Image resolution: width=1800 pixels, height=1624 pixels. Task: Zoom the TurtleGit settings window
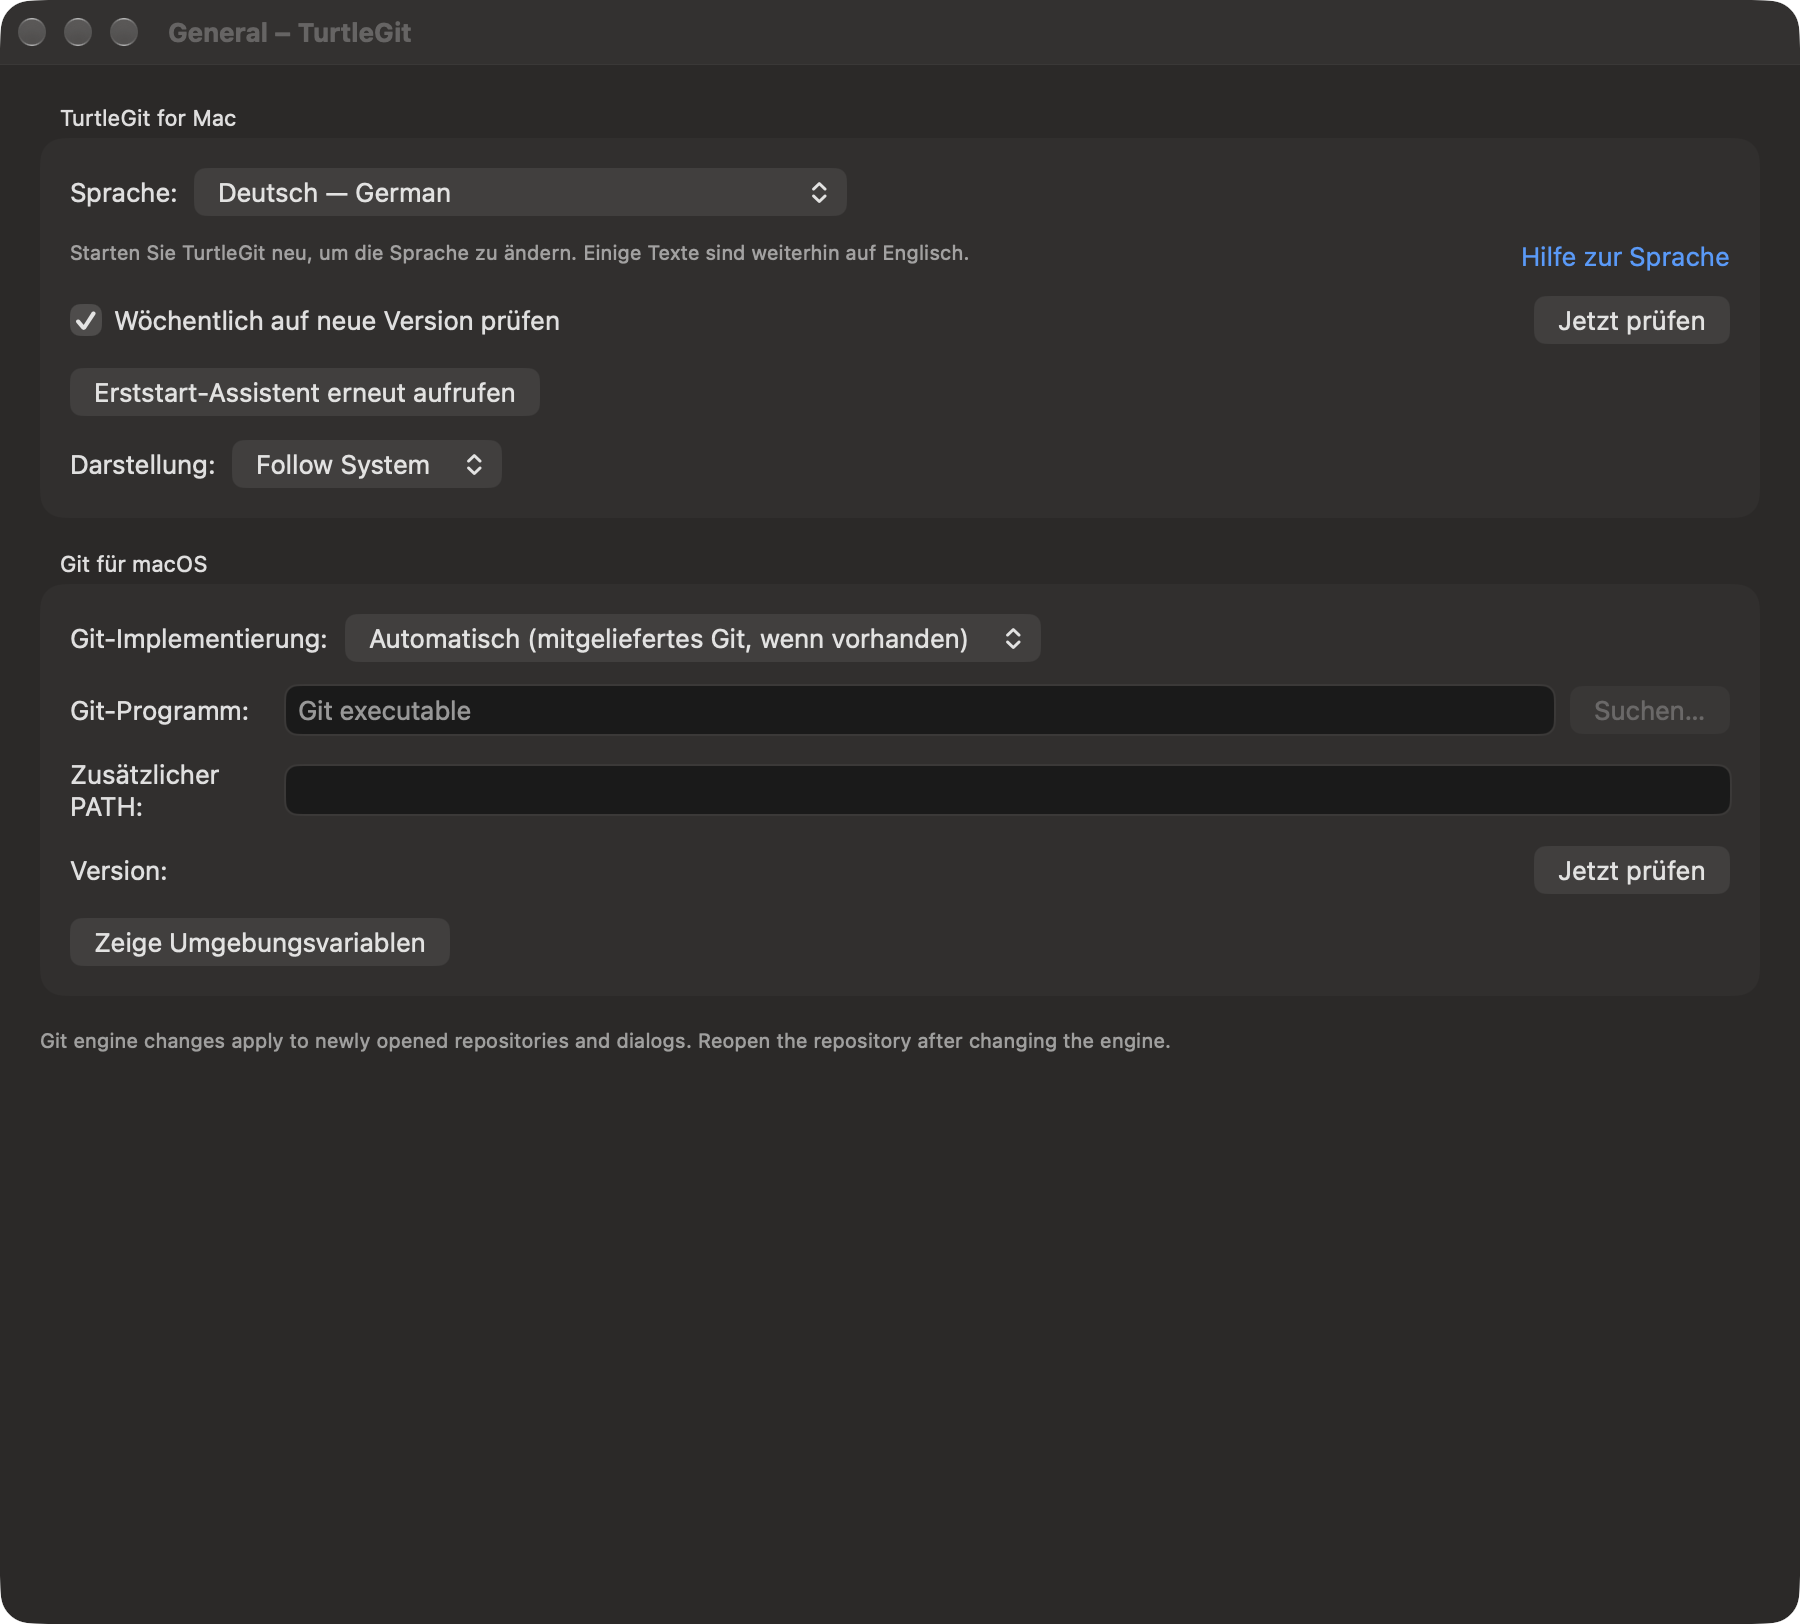click(124, 32)
